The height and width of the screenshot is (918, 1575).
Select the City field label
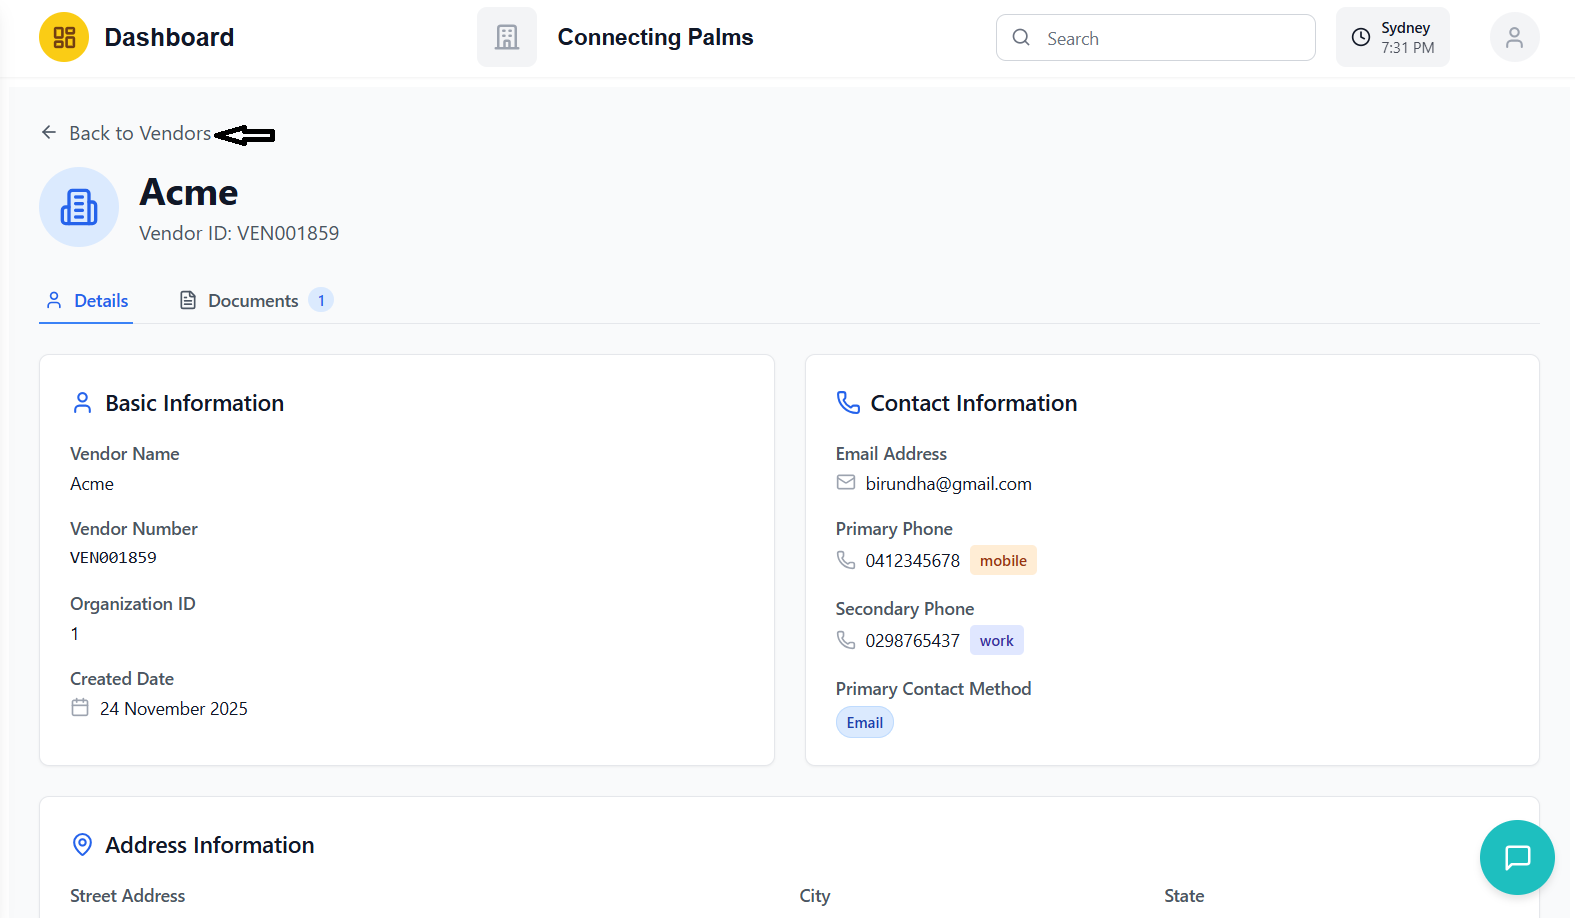(x=815, y=896)
